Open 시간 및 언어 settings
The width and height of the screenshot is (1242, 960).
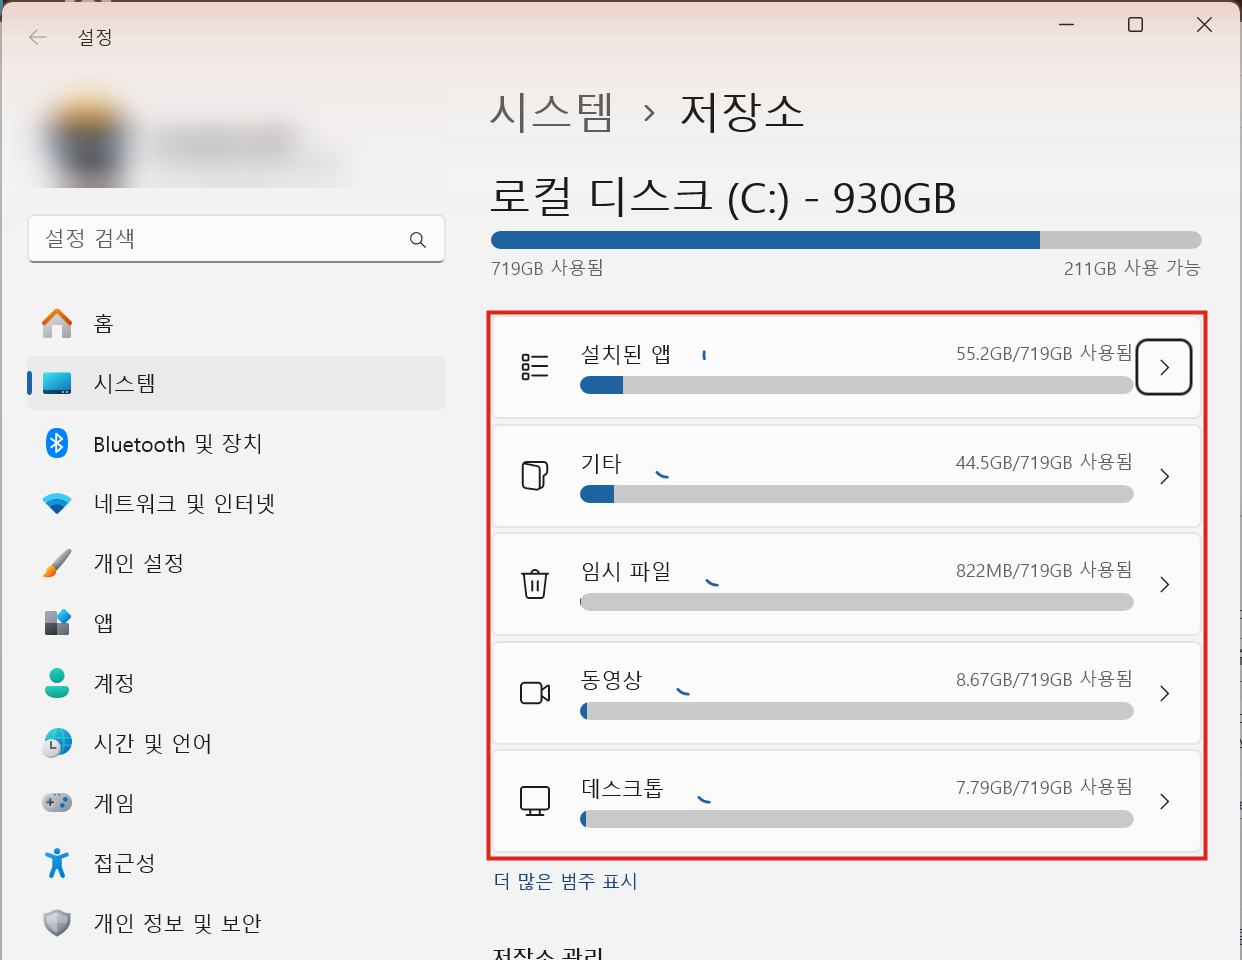click(x=236, y=743)
